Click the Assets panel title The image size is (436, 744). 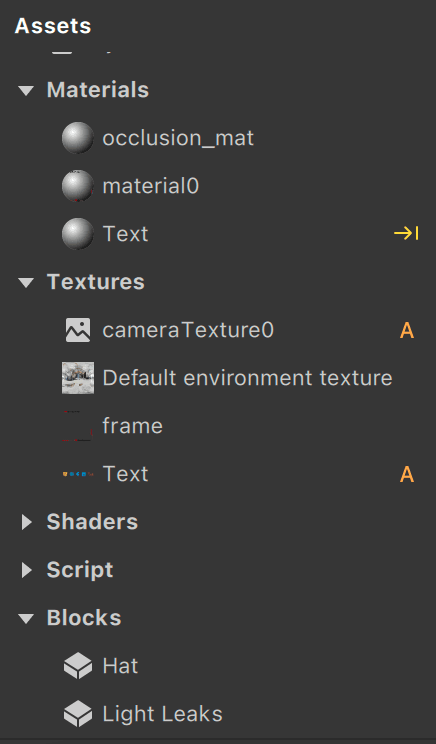click(53, 26)
